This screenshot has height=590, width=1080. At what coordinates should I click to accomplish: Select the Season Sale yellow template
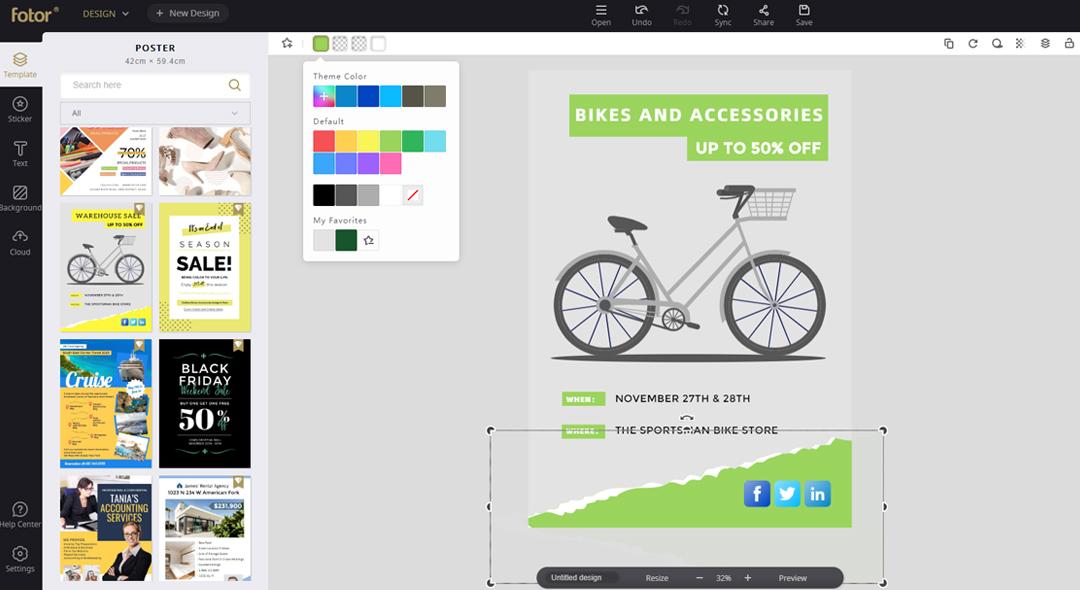pos(205,266)
